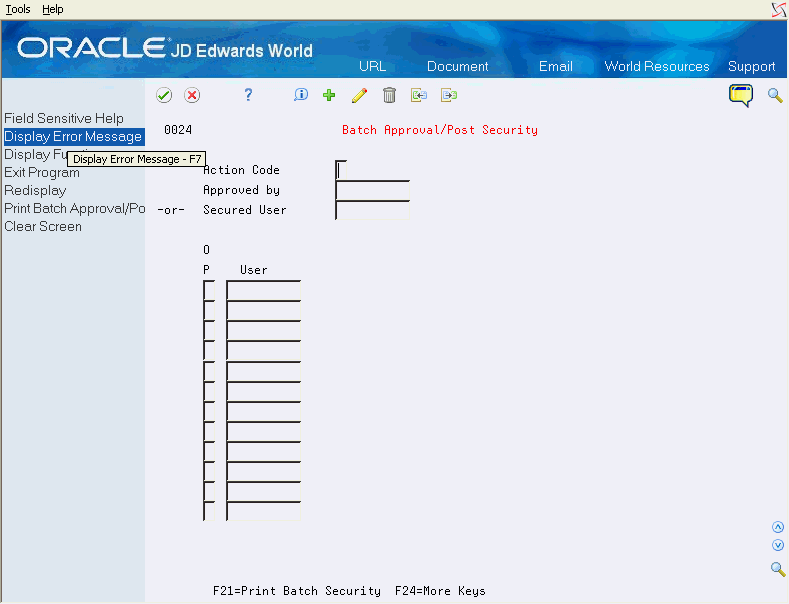This screenshot has height=604, width=789.
Task: Click the magnifier icon in top toolbar
Action: 775,95
